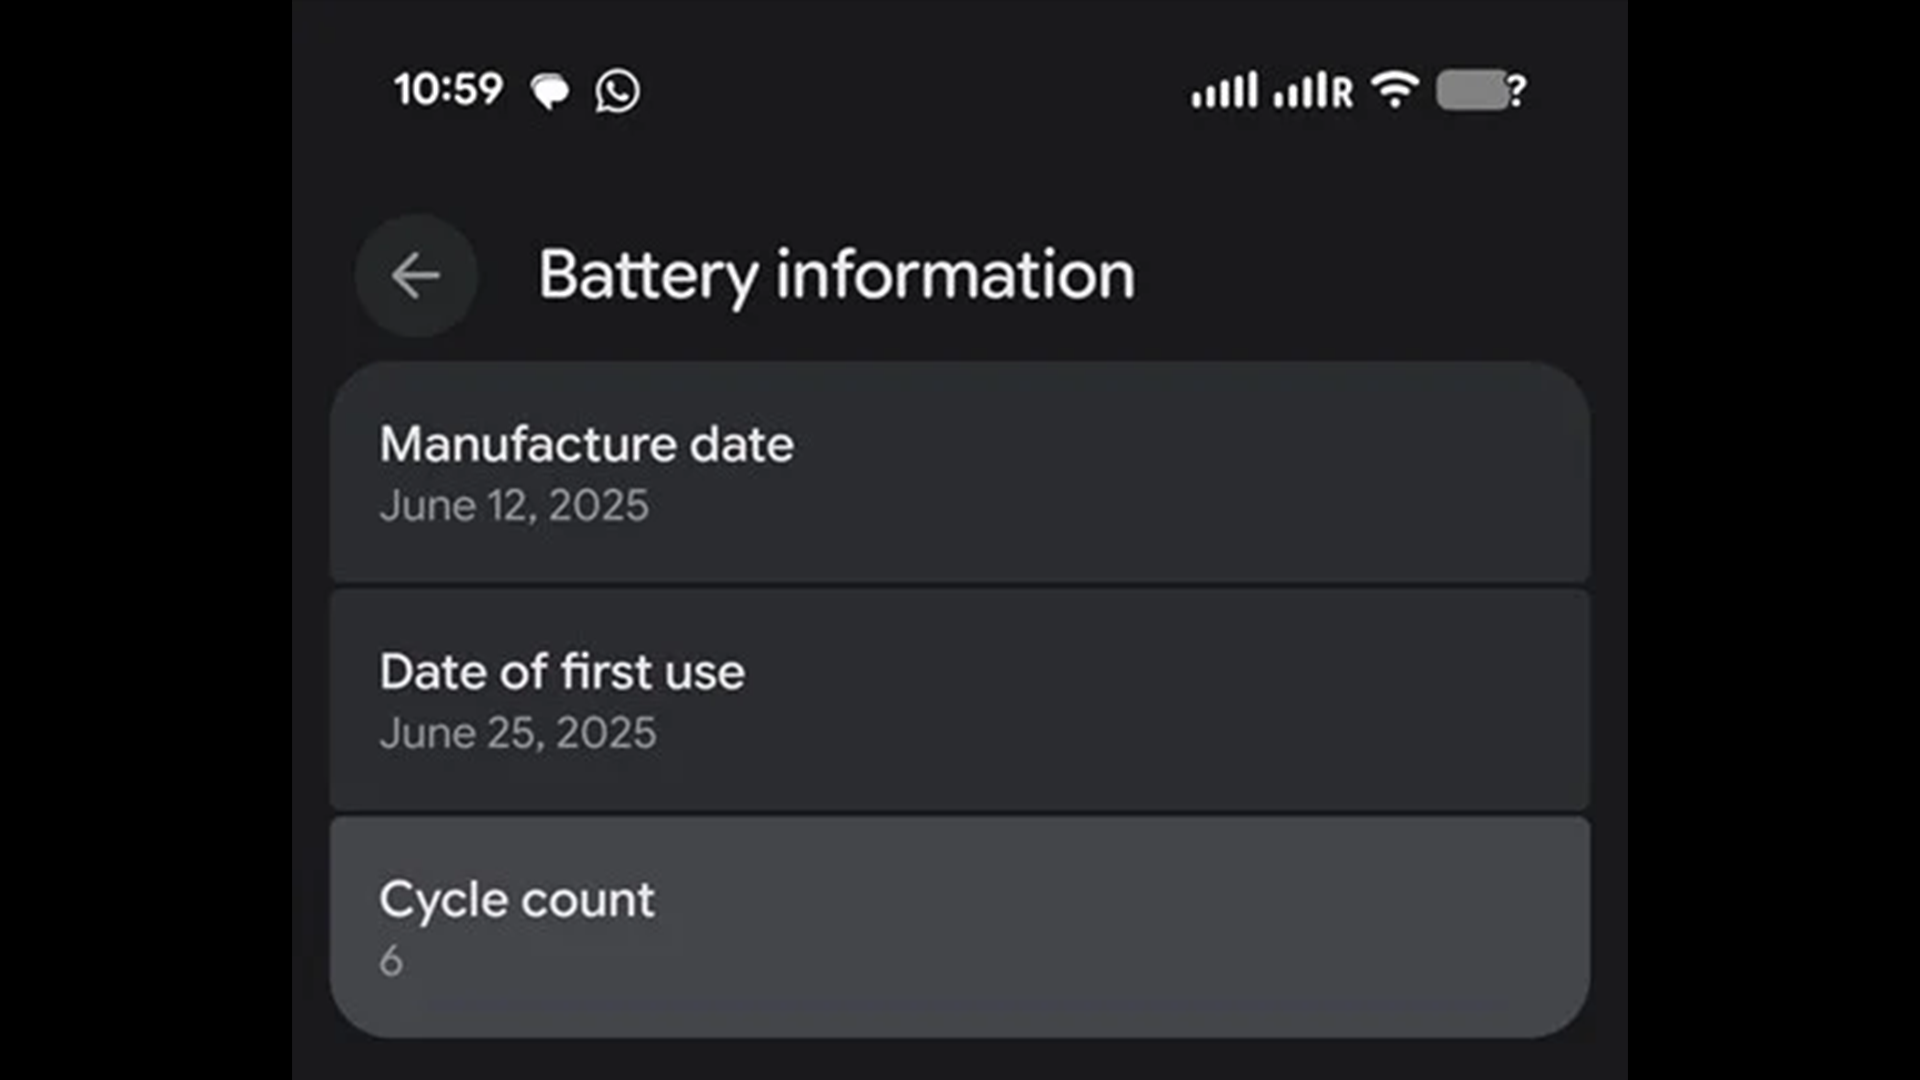Tap the Battery information page title

click(836, 275)
